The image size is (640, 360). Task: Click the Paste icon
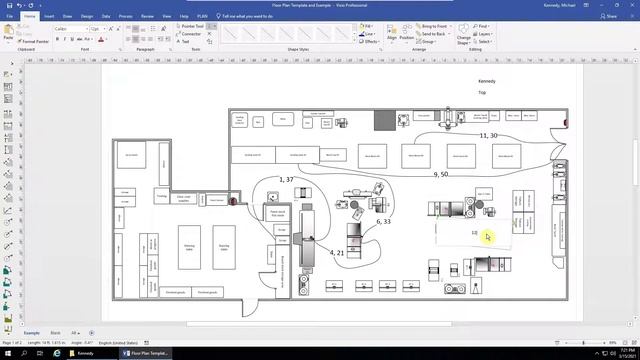click(x=8, y=31)
